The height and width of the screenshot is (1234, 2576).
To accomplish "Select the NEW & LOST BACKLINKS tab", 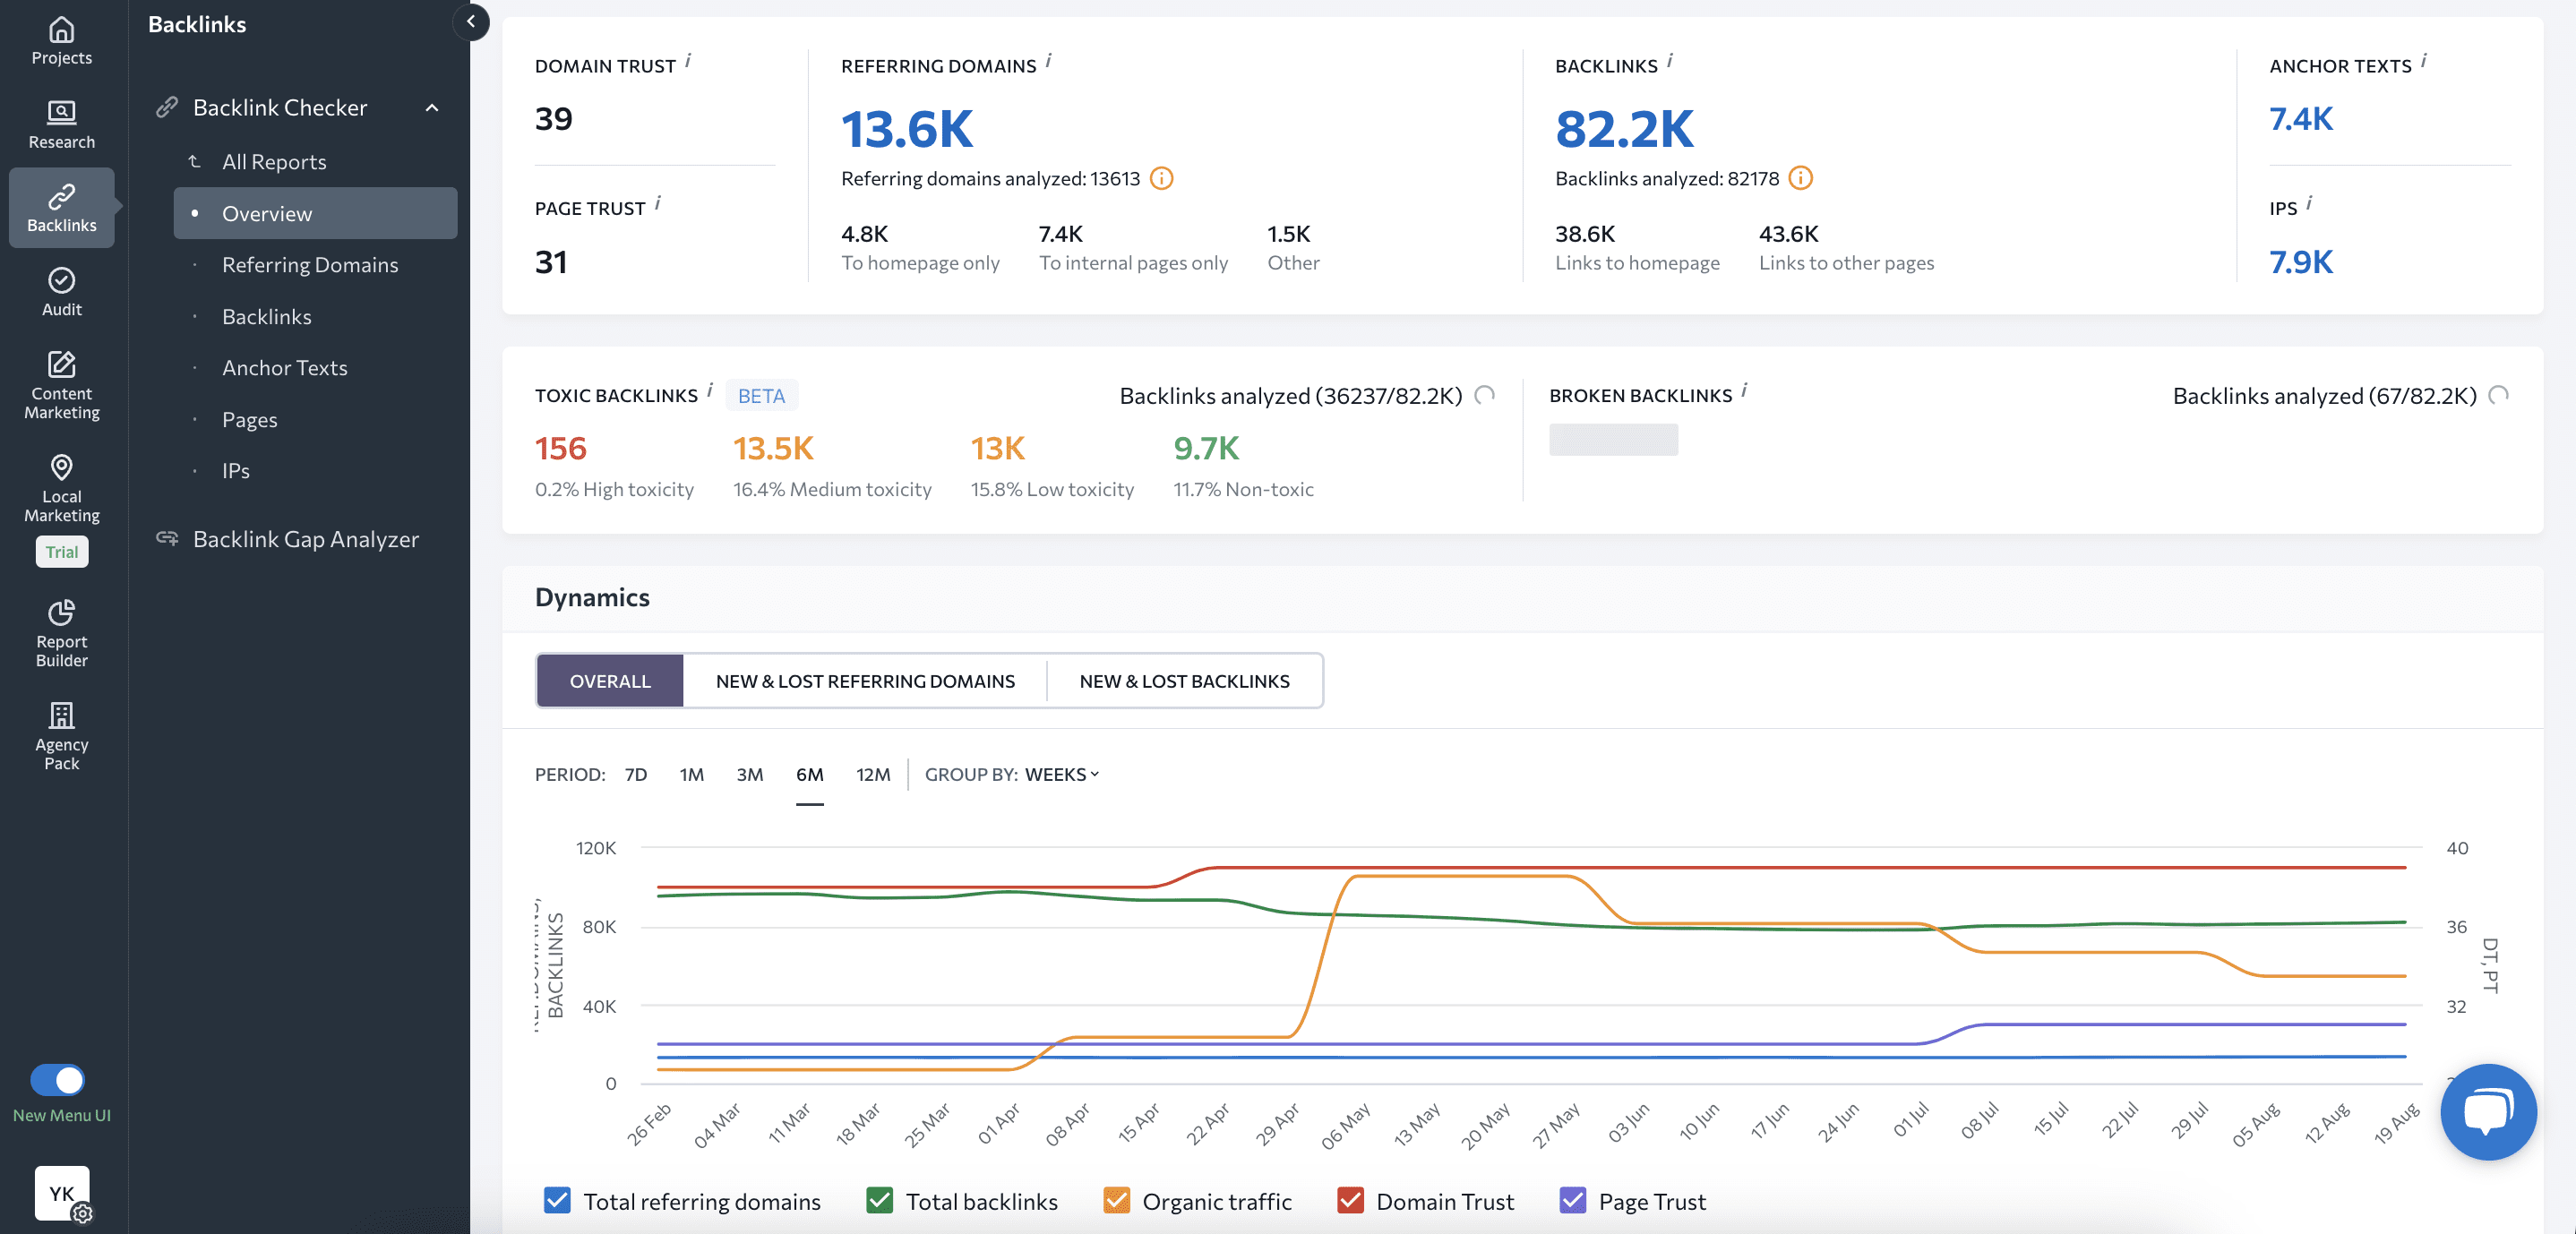I will point(1183,679).
